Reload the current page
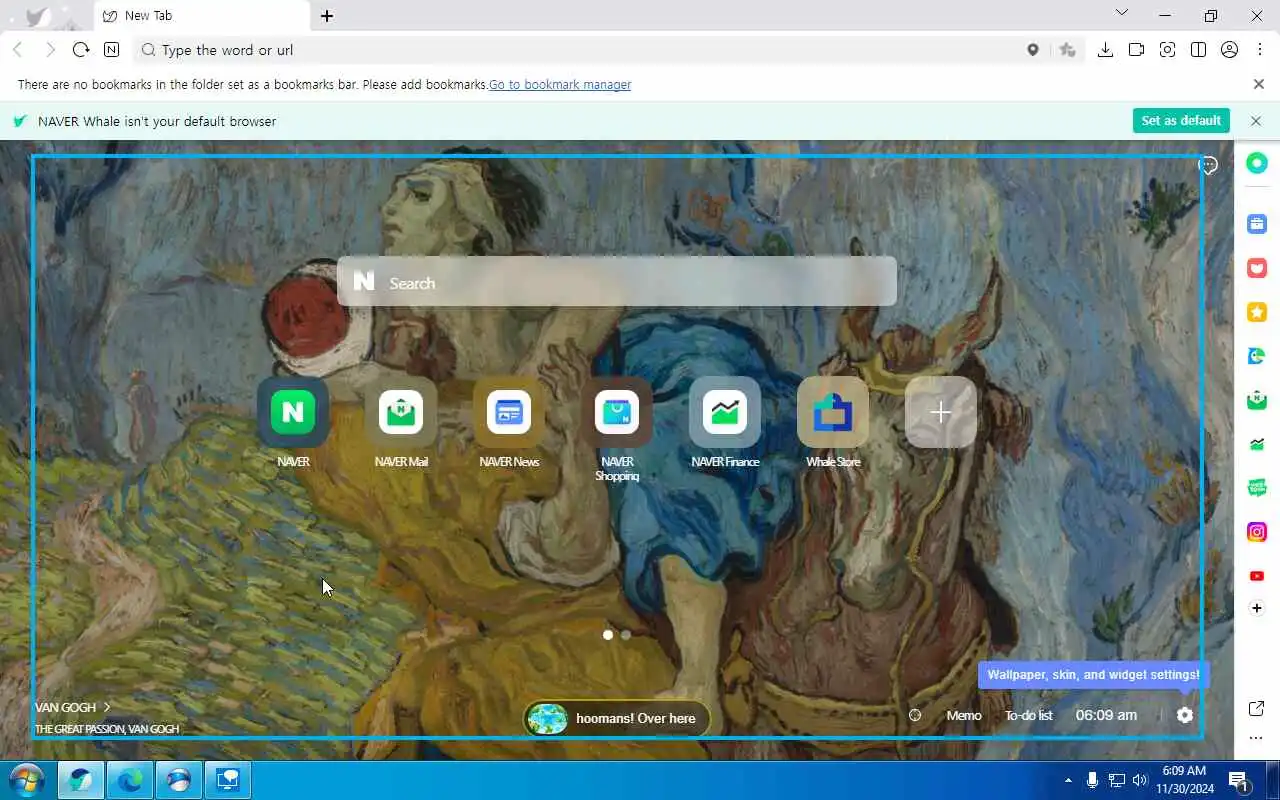Viewport: 1280px width, 800px height. click(x=81, y=50)
